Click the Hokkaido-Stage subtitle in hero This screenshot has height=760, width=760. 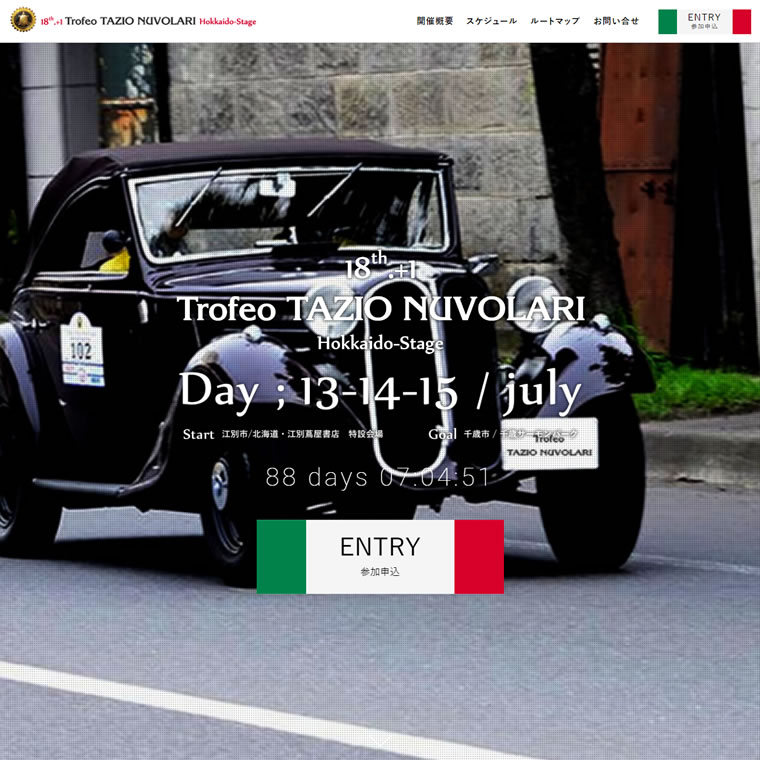[x=380, y=343]
